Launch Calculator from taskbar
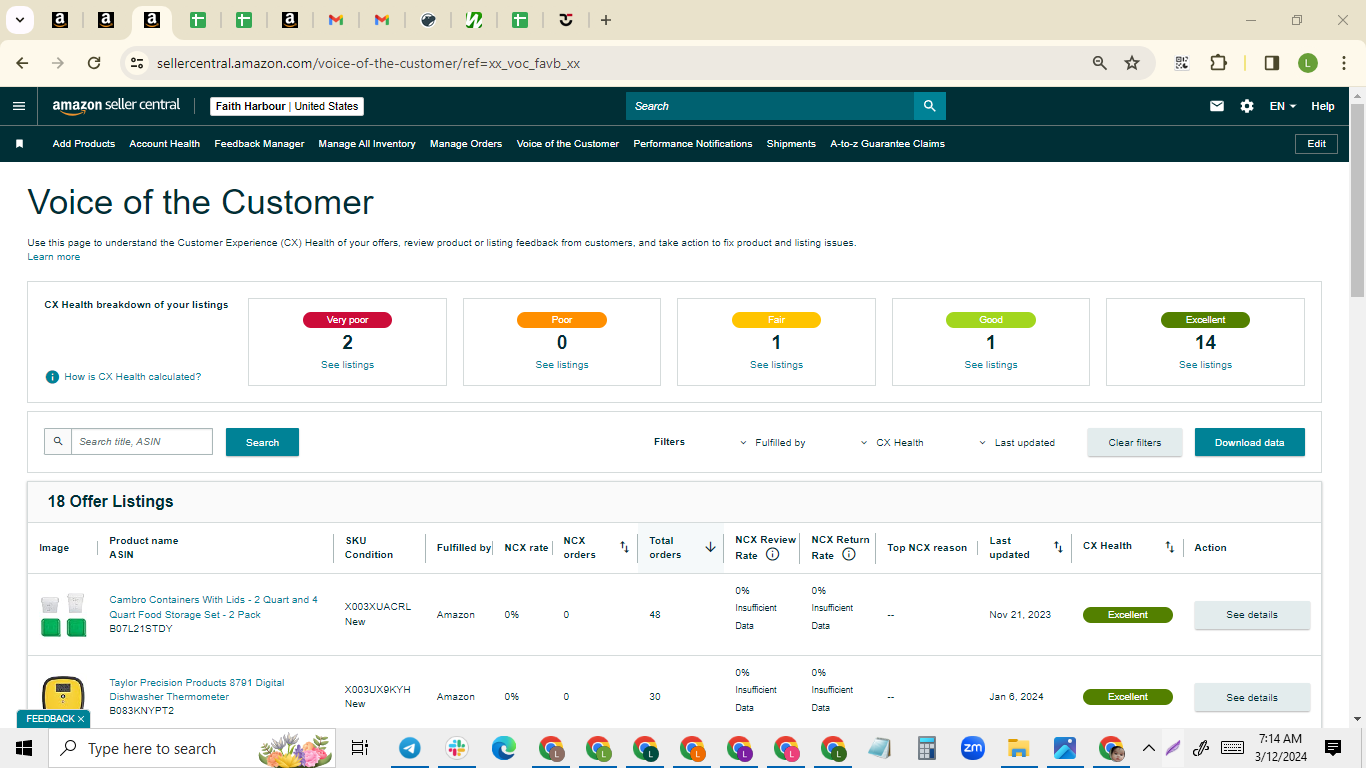The height and width of the screenshot is (768, 1366). tap(926, 748)
